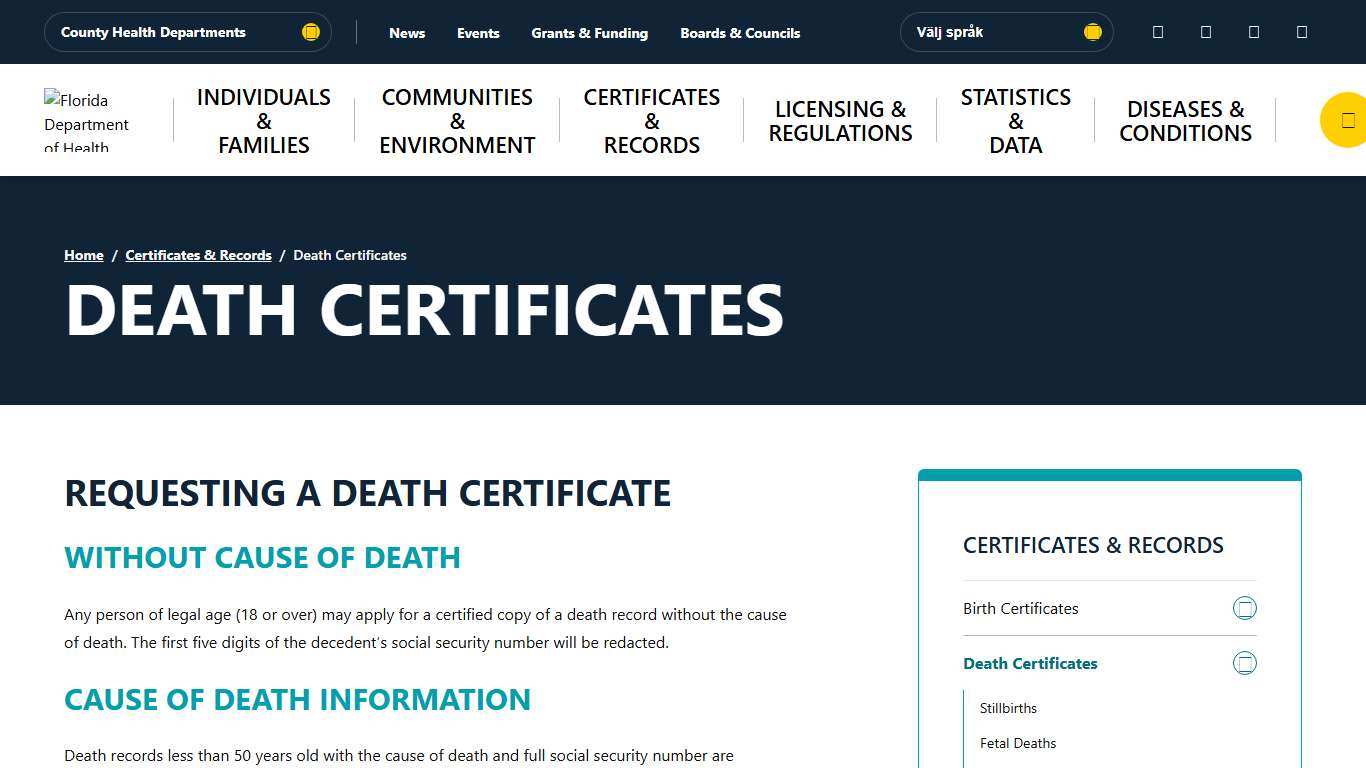Click the Certificates & Records breadcrumb link
Screen dimensions: 1366x768
(198, 255)
